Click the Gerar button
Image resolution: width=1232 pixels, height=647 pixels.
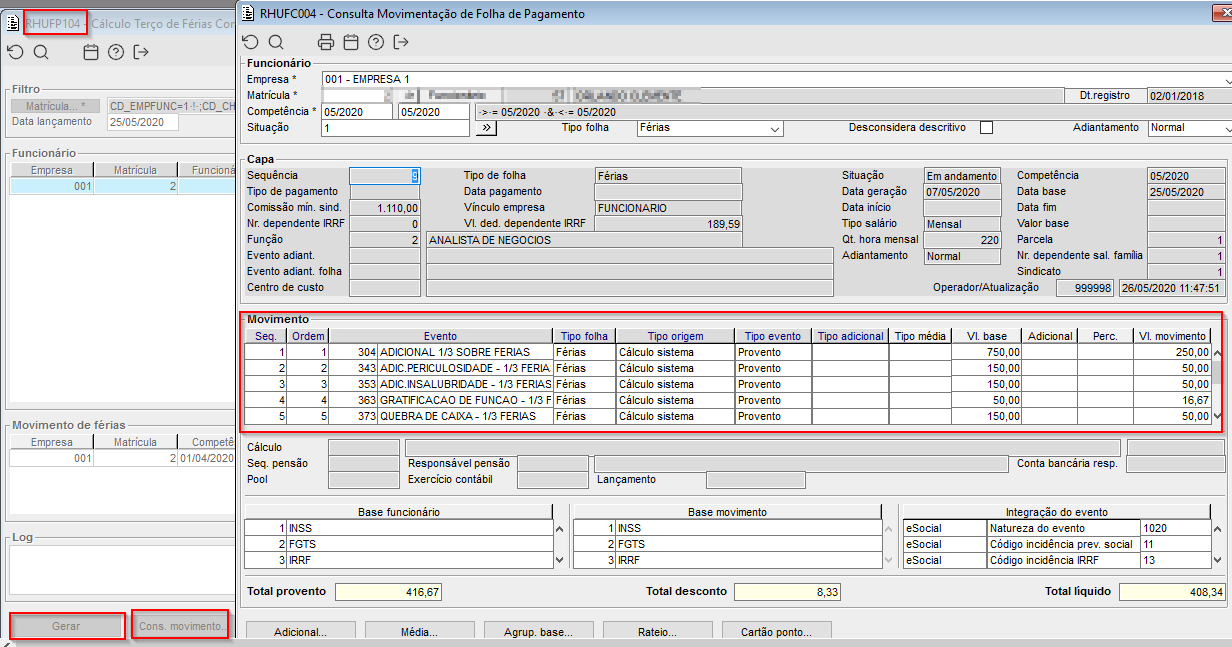pos(67,626)
